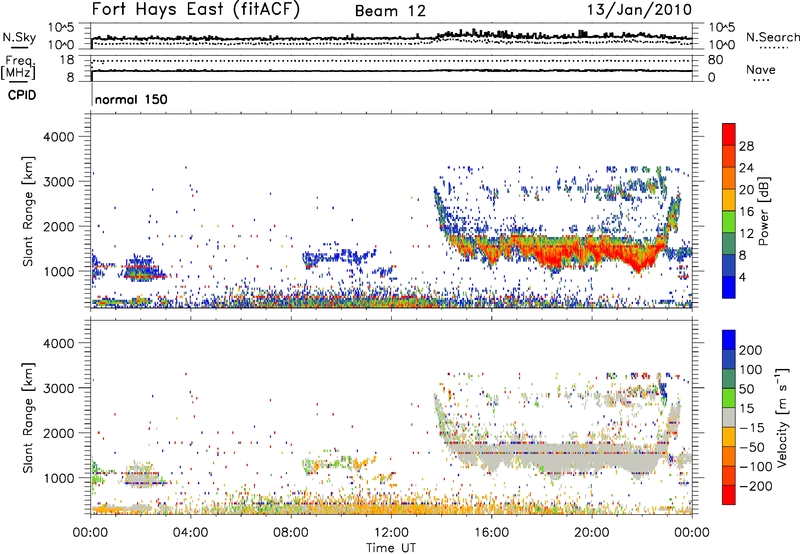
Task: Pick the red bottom segment of velocity color bar
Action: [729, 495]
